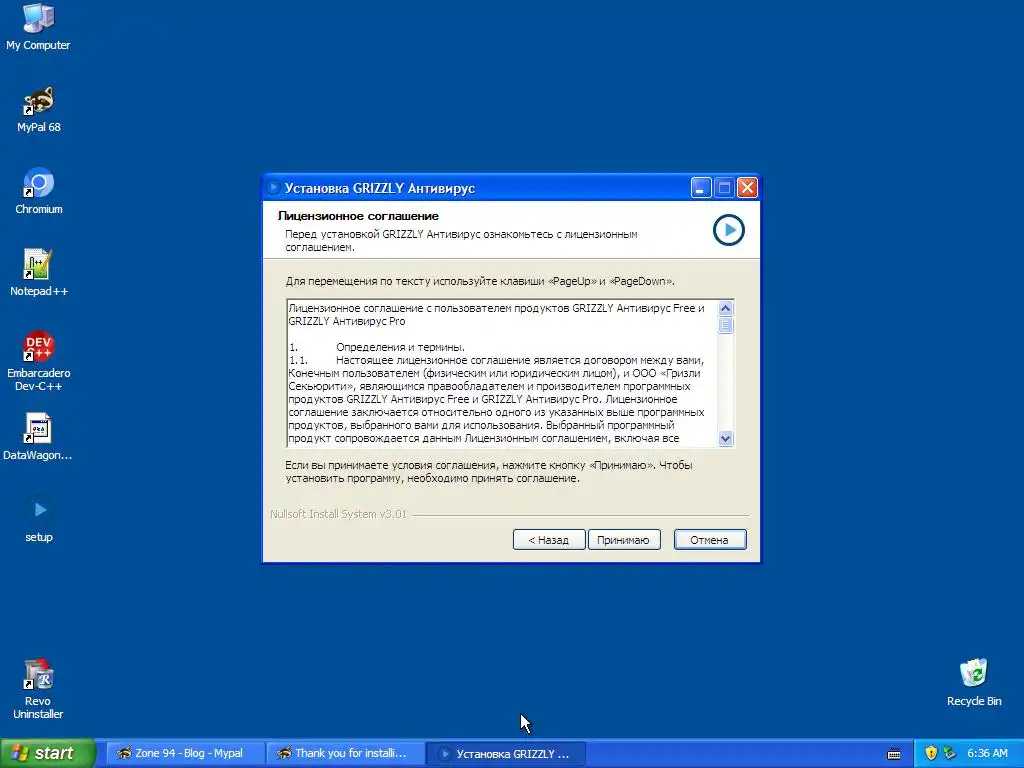Image resolution: width=1024 pixels, height=768 pixels.
Task: Click the network connection tray icon
Action: click(x=950, y=753)
